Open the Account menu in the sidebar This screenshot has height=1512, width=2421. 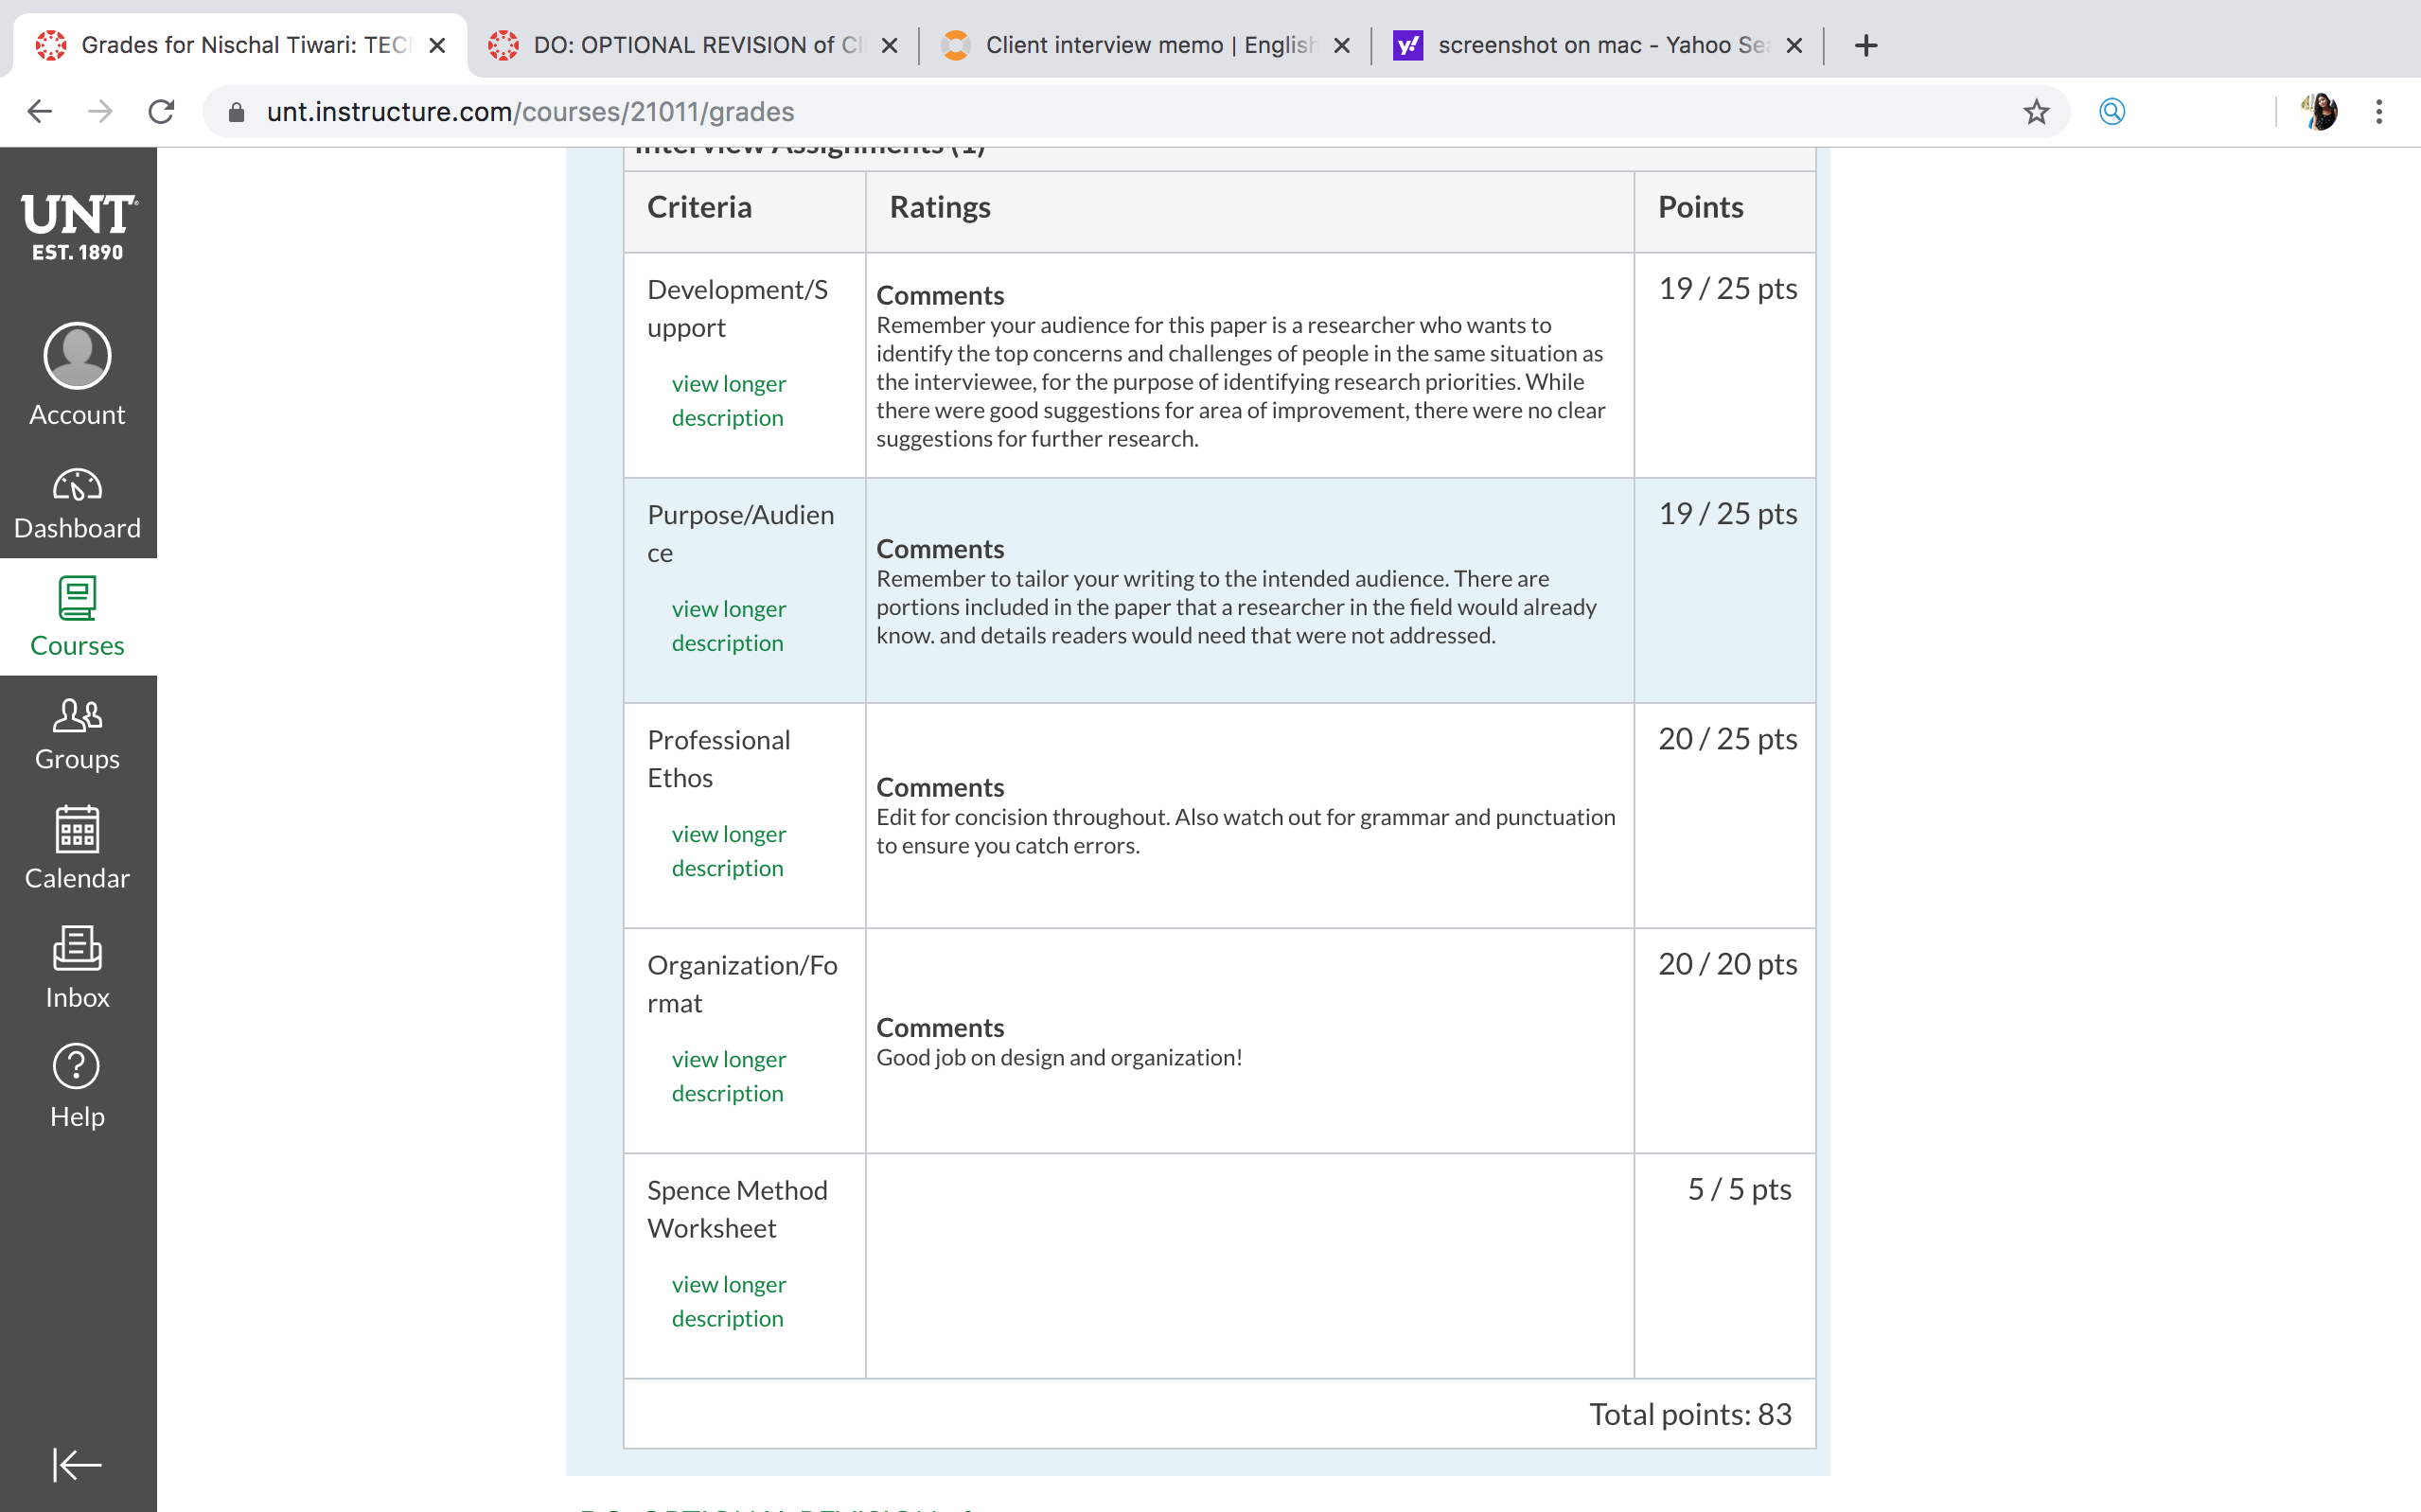tap(77, 375)
